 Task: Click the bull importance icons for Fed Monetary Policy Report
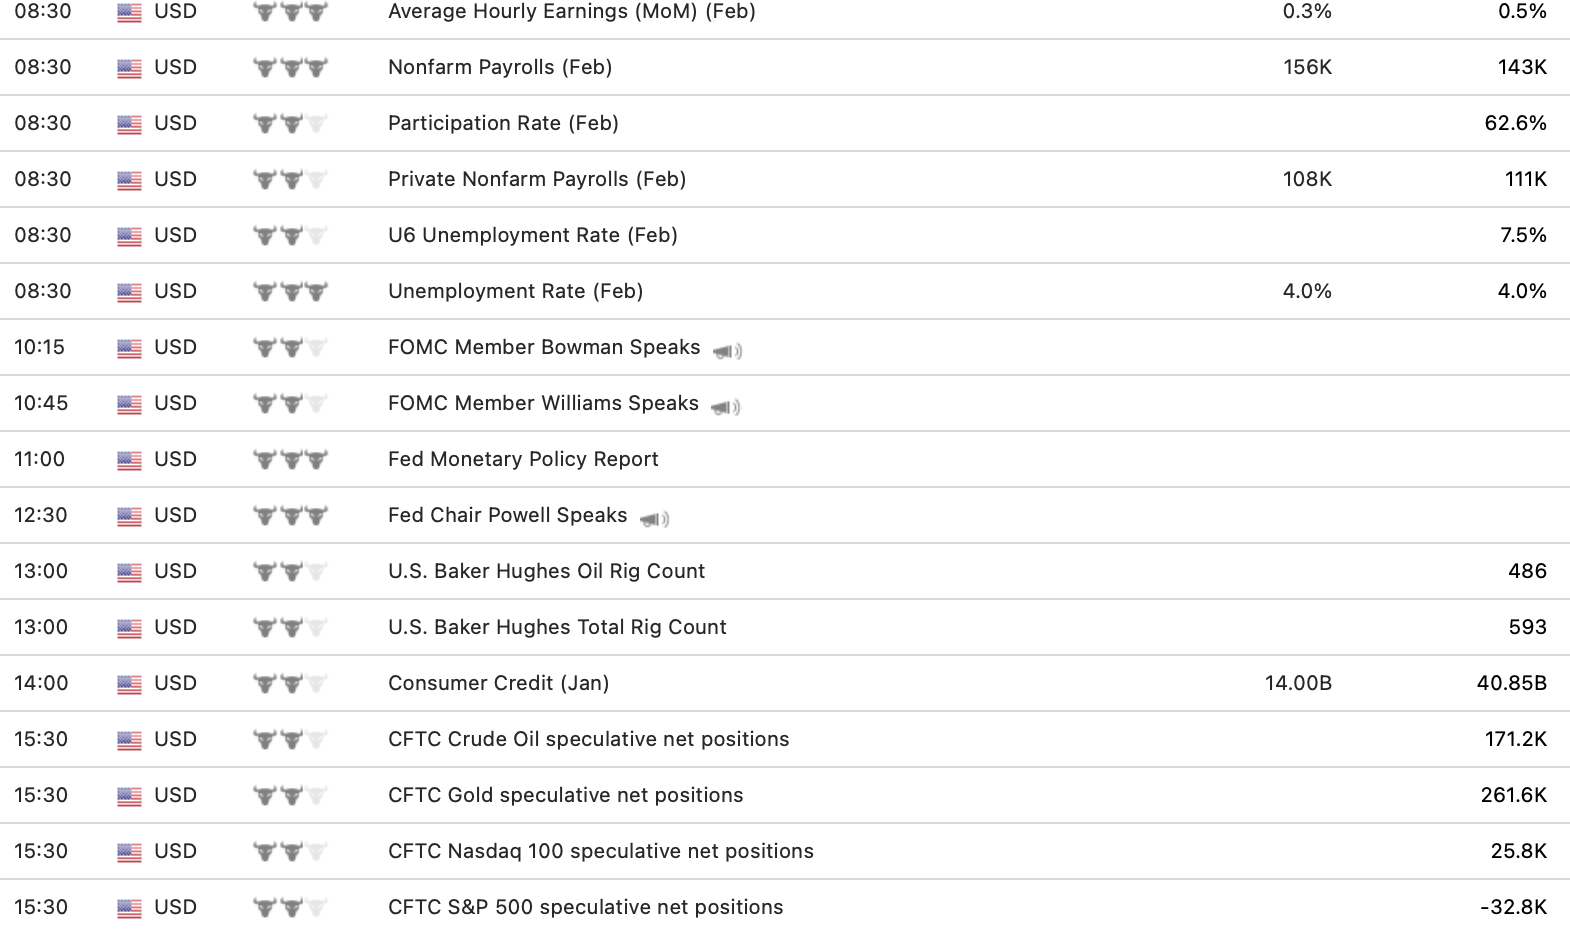pyautogui.click(x=290, y=460)
